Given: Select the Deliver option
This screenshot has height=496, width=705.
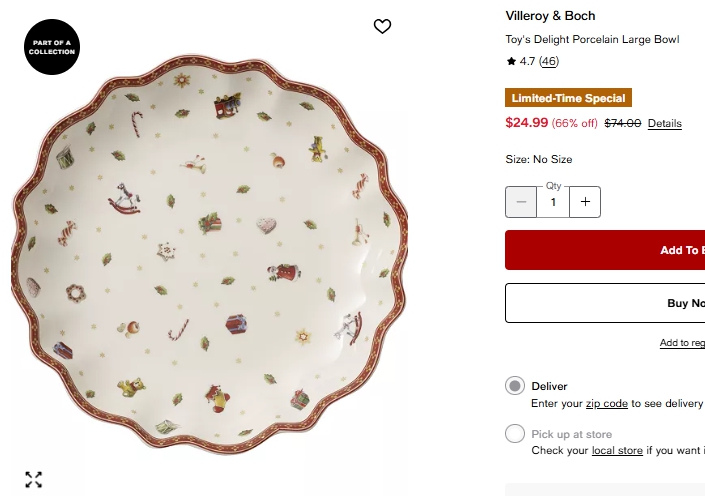Looking at the screenshot, I should (x=515, y=386).
